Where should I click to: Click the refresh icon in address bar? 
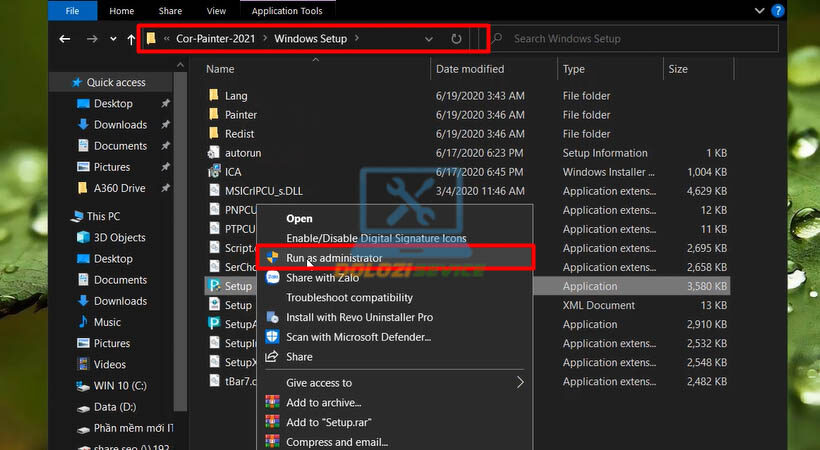(456, 39)
